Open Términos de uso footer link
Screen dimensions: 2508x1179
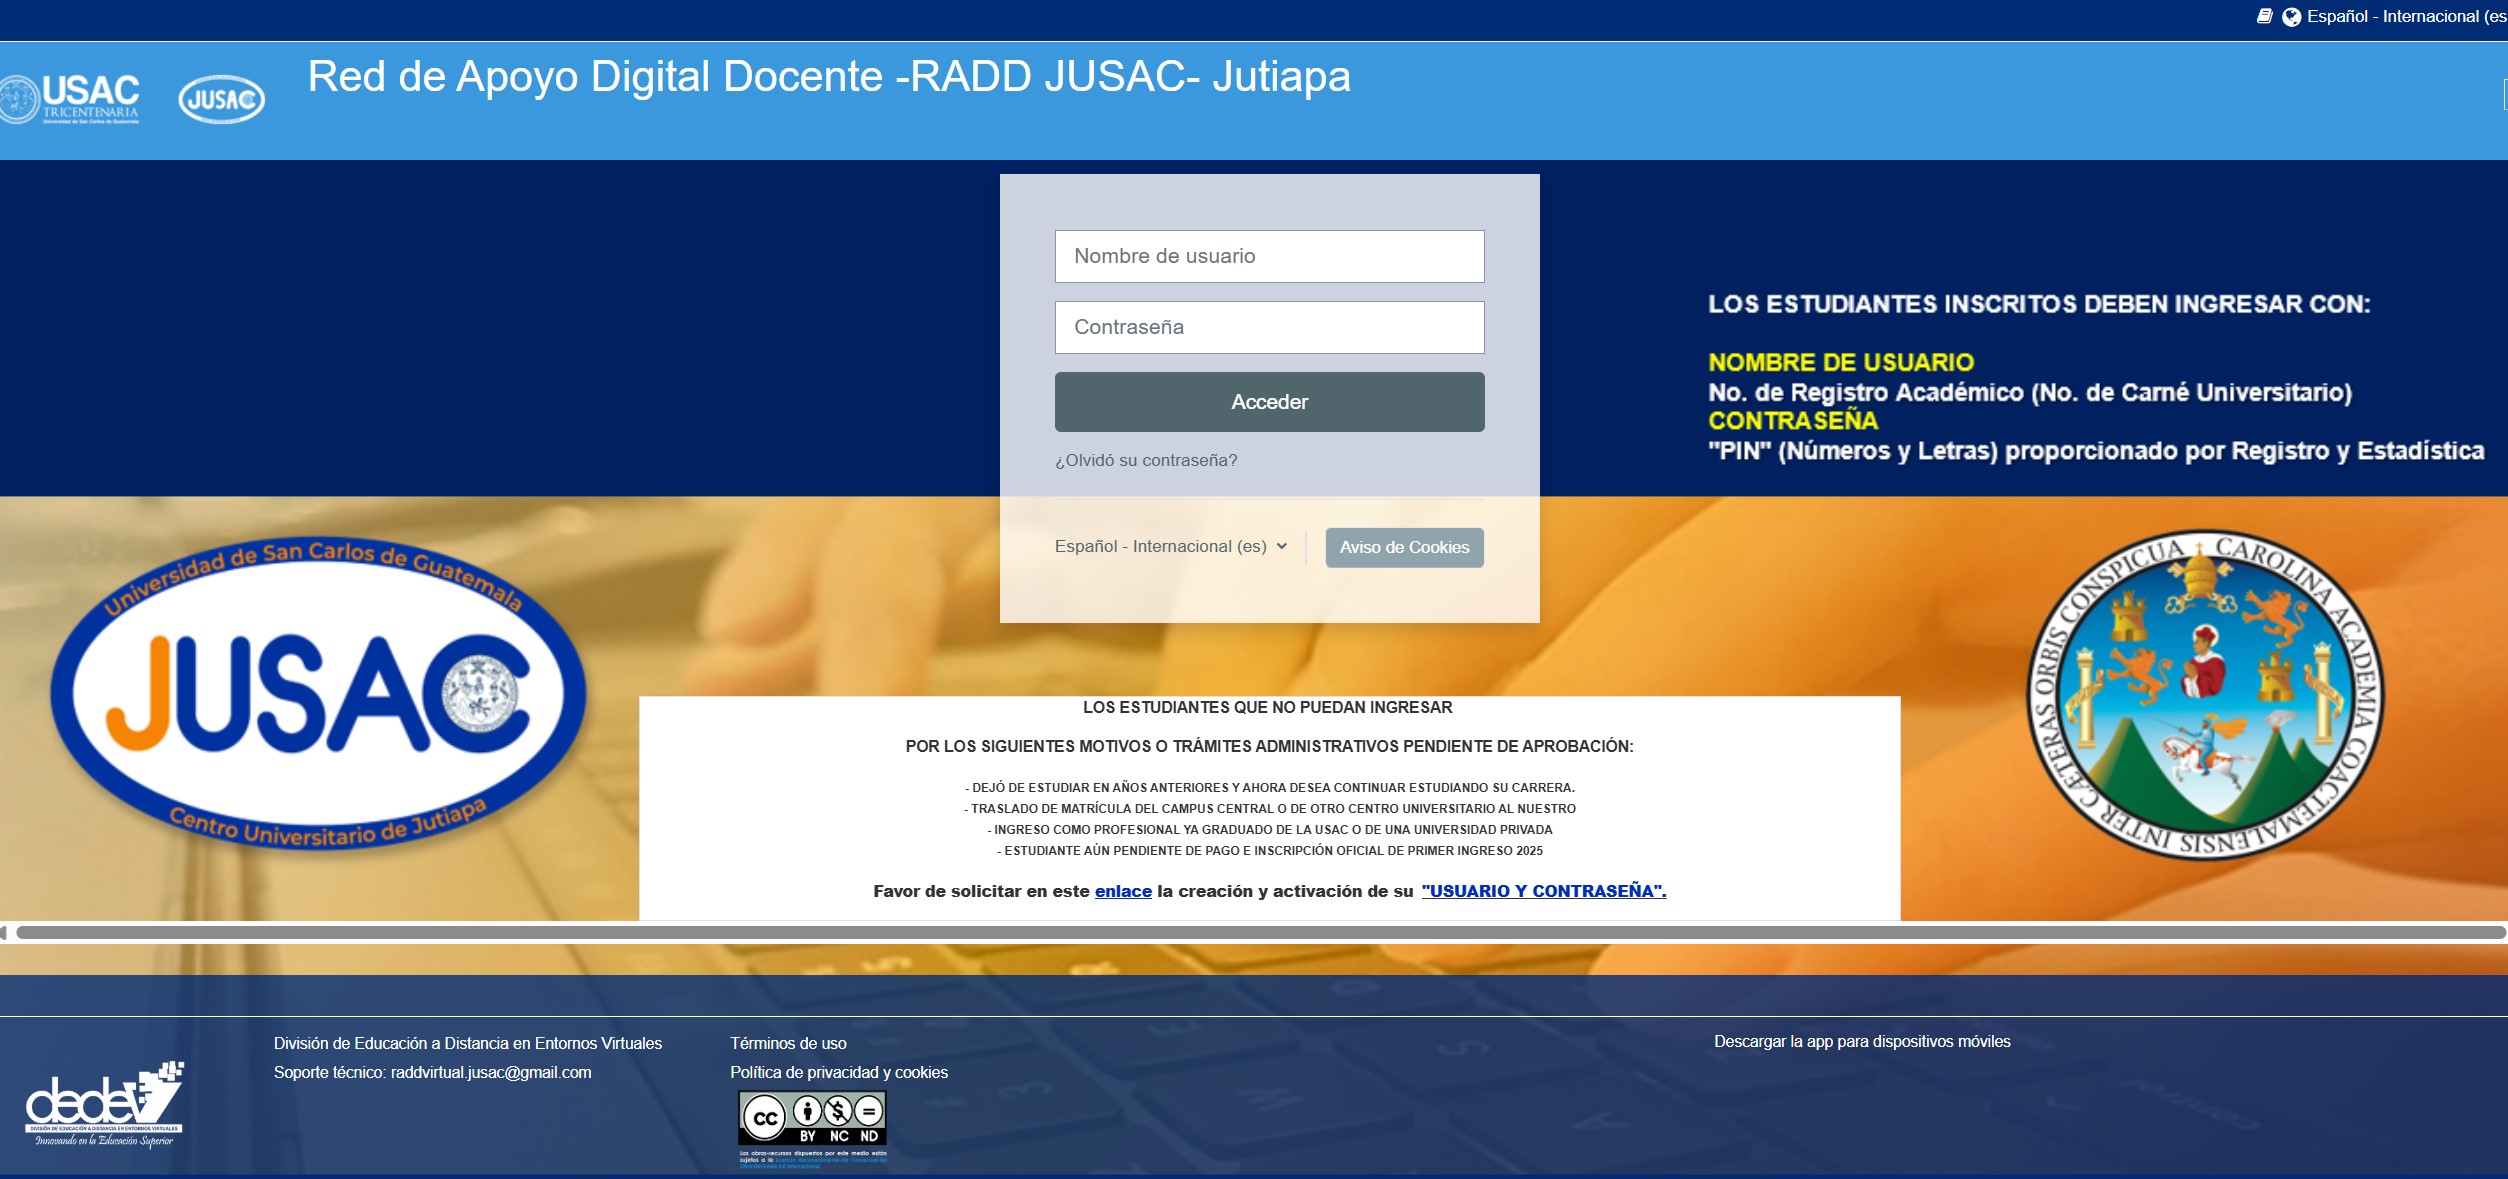pos(788,1043)
